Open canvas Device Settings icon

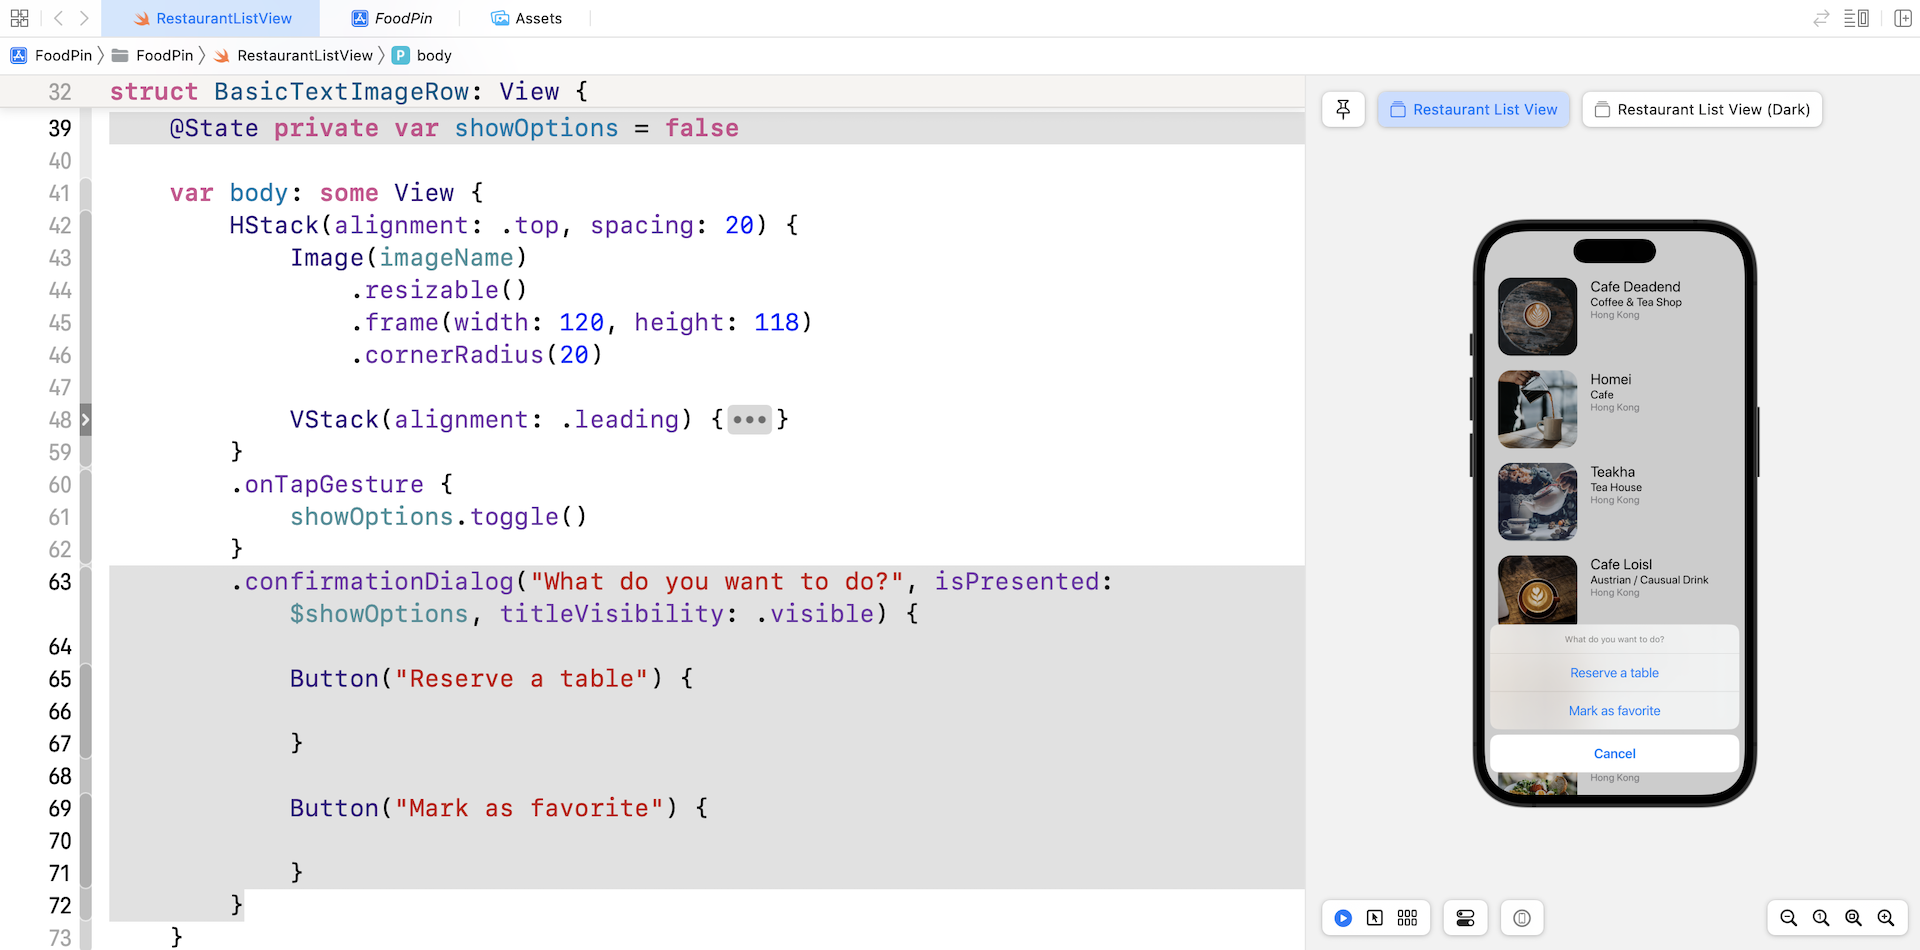tap(1465, 918)
